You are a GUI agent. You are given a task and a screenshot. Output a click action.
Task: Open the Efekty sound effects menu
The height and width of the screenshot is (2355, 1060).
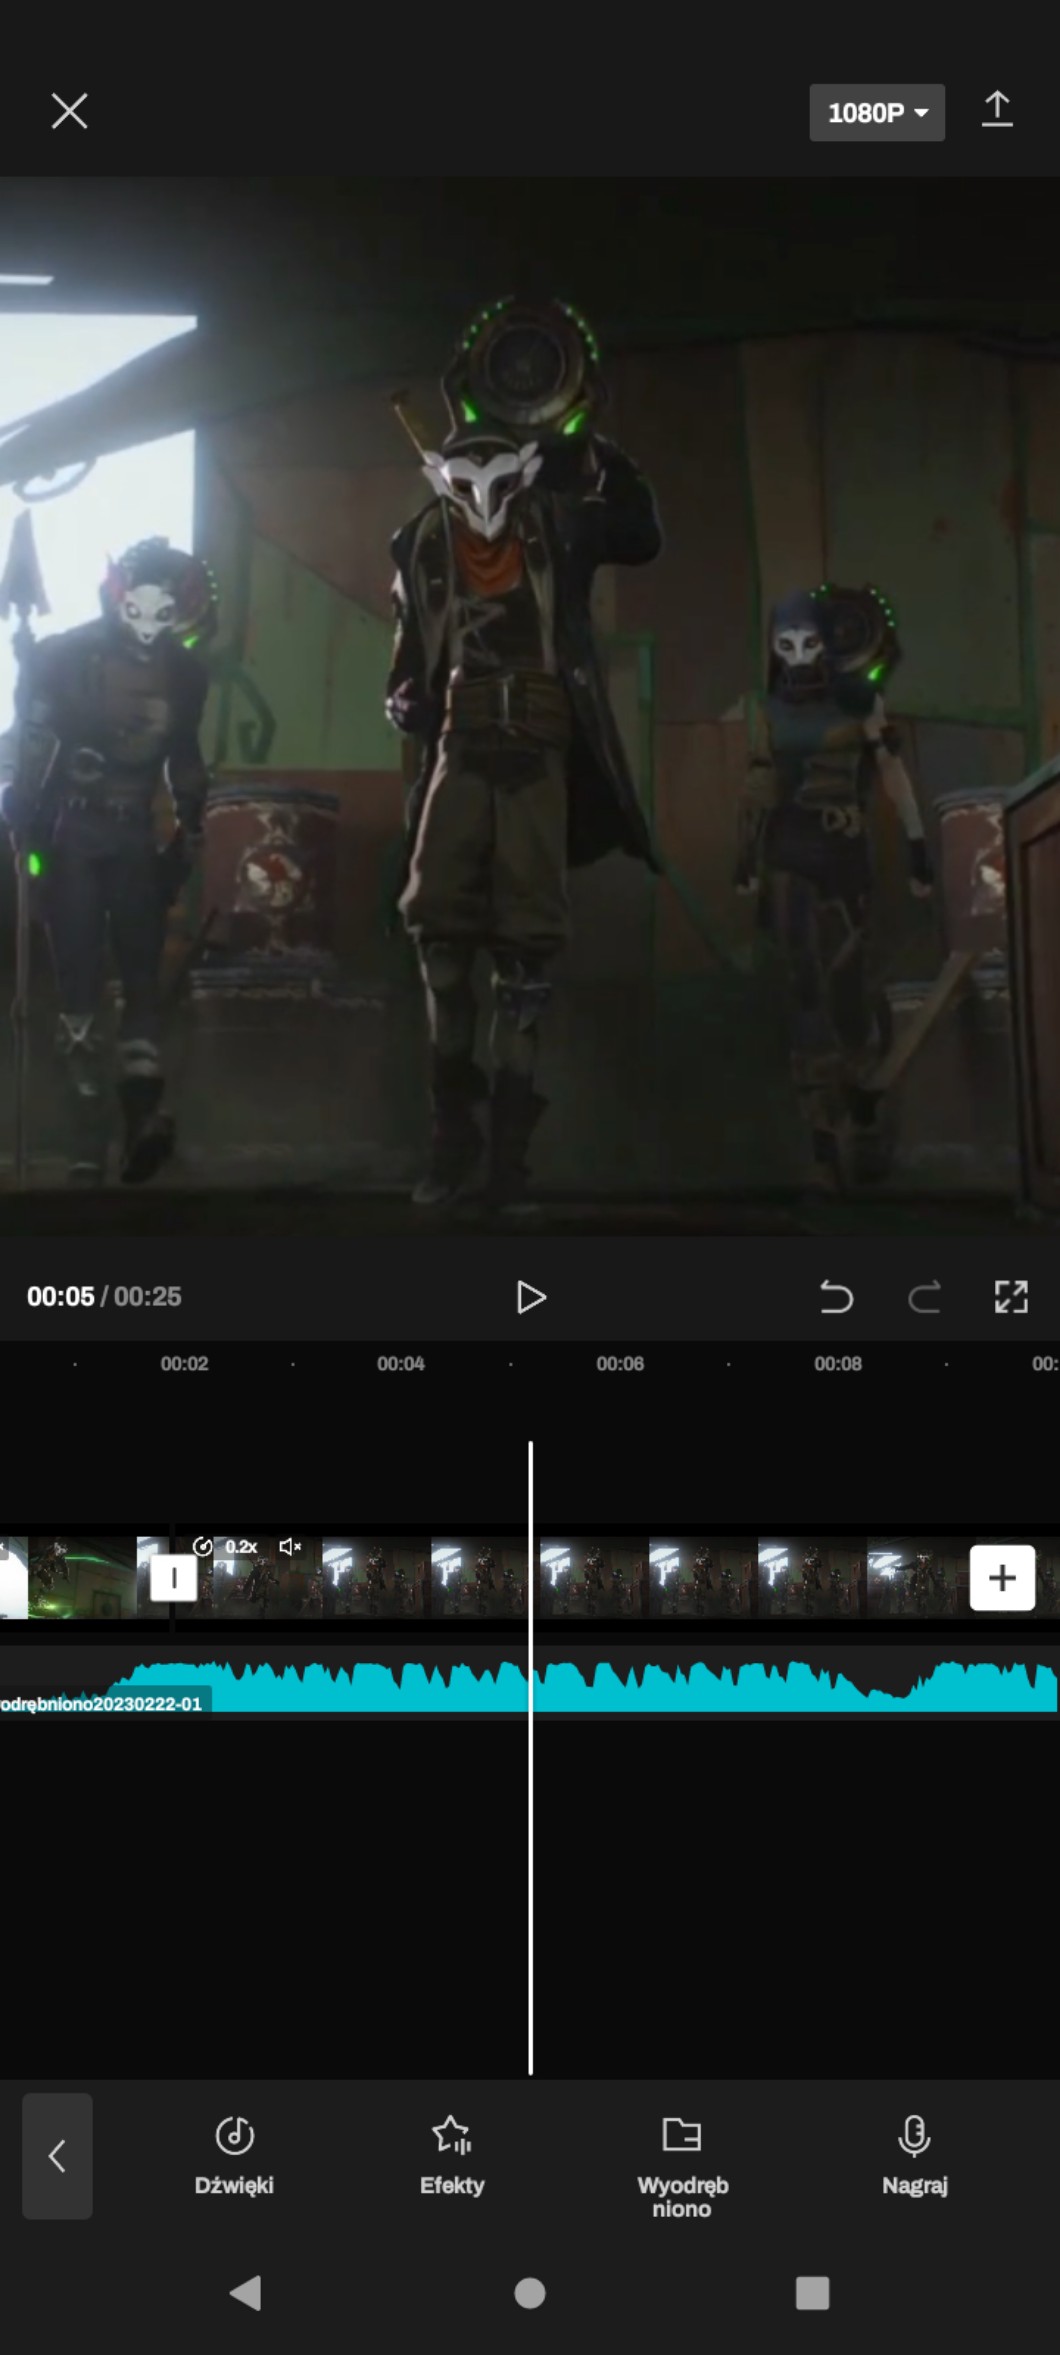pyautogui.click(x=452, y=2156)
